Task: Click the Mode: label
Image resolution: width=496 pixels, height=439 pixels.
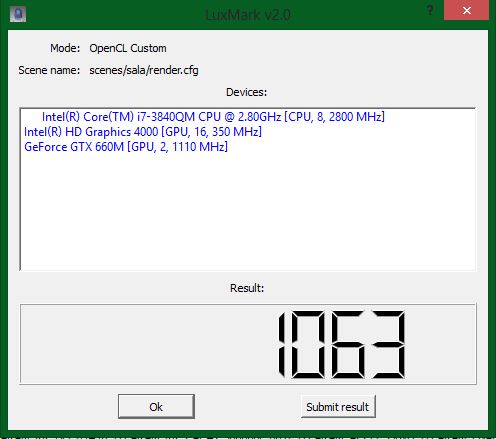Action: click(65, 48)
